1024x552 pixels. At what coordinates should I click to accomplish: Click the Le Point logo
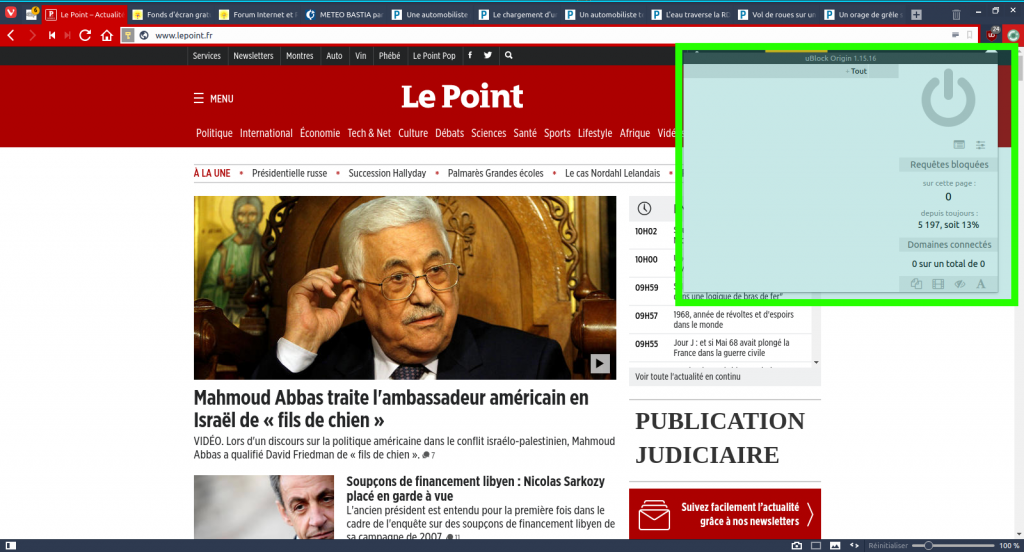pos(462,97)
